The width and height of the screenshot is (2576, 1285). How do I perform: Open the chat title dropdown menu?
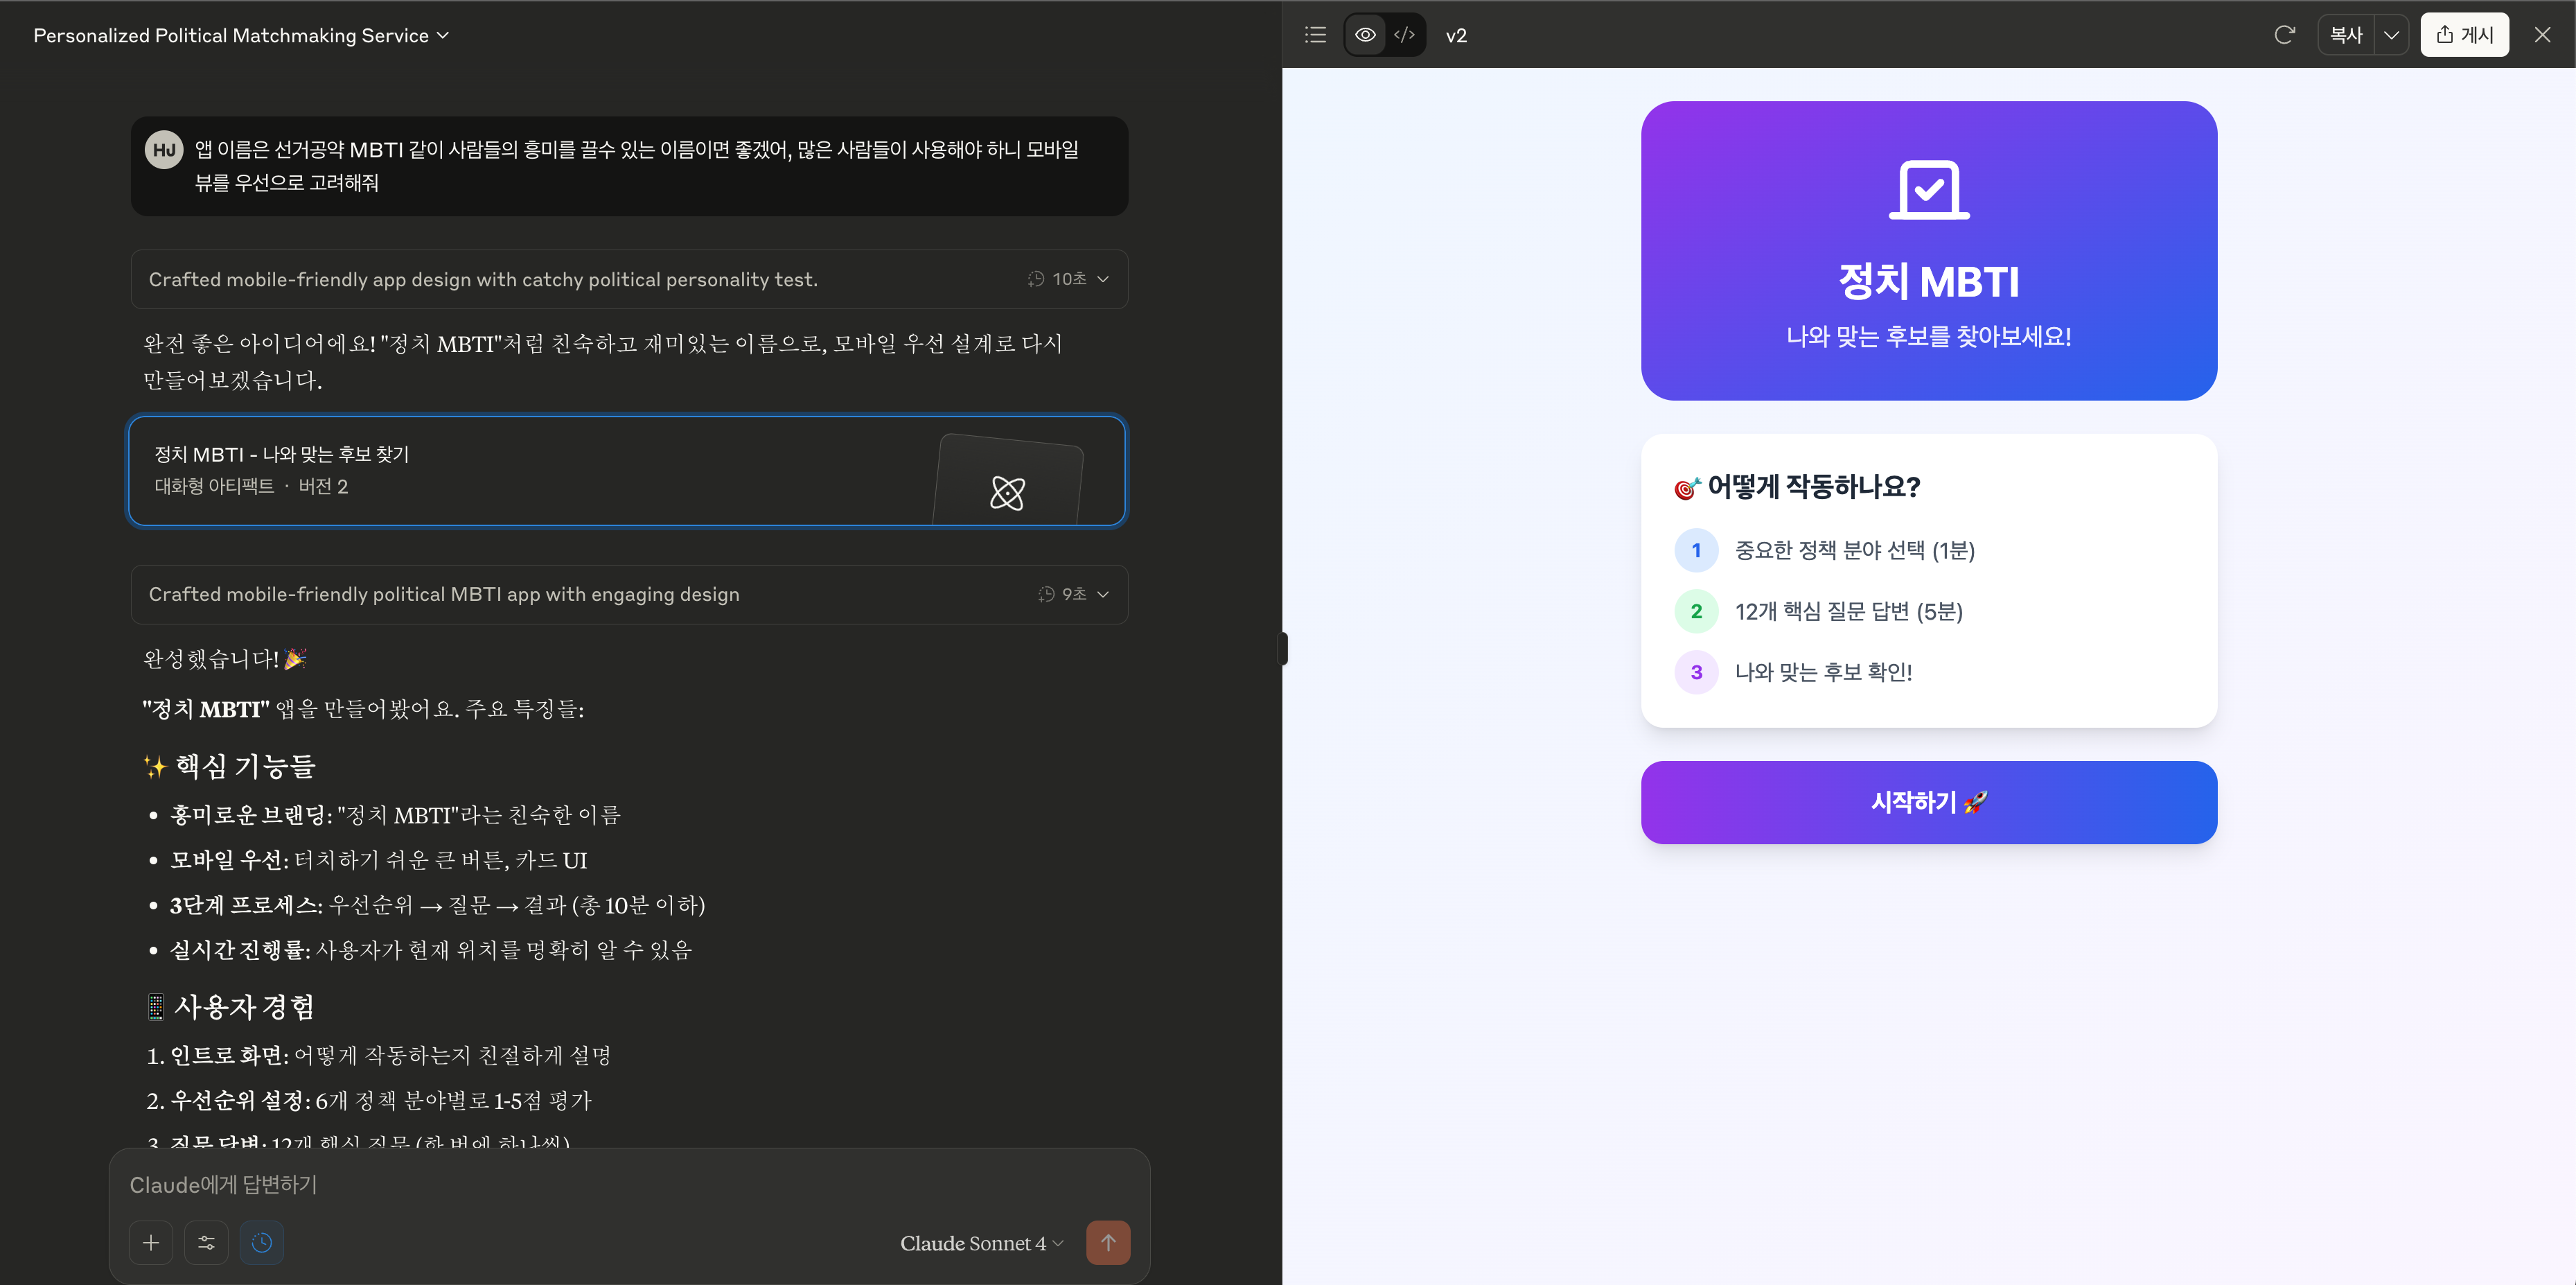click(241, 35)
